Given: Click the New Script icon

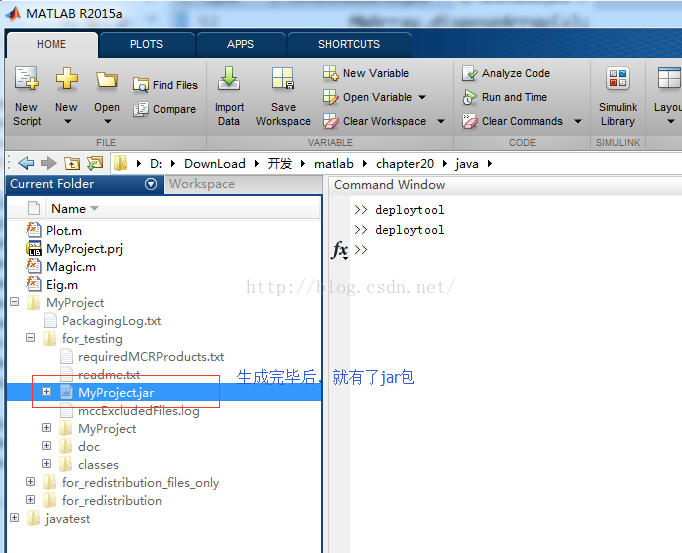Looking at the screenshot, I should [27, 78].
